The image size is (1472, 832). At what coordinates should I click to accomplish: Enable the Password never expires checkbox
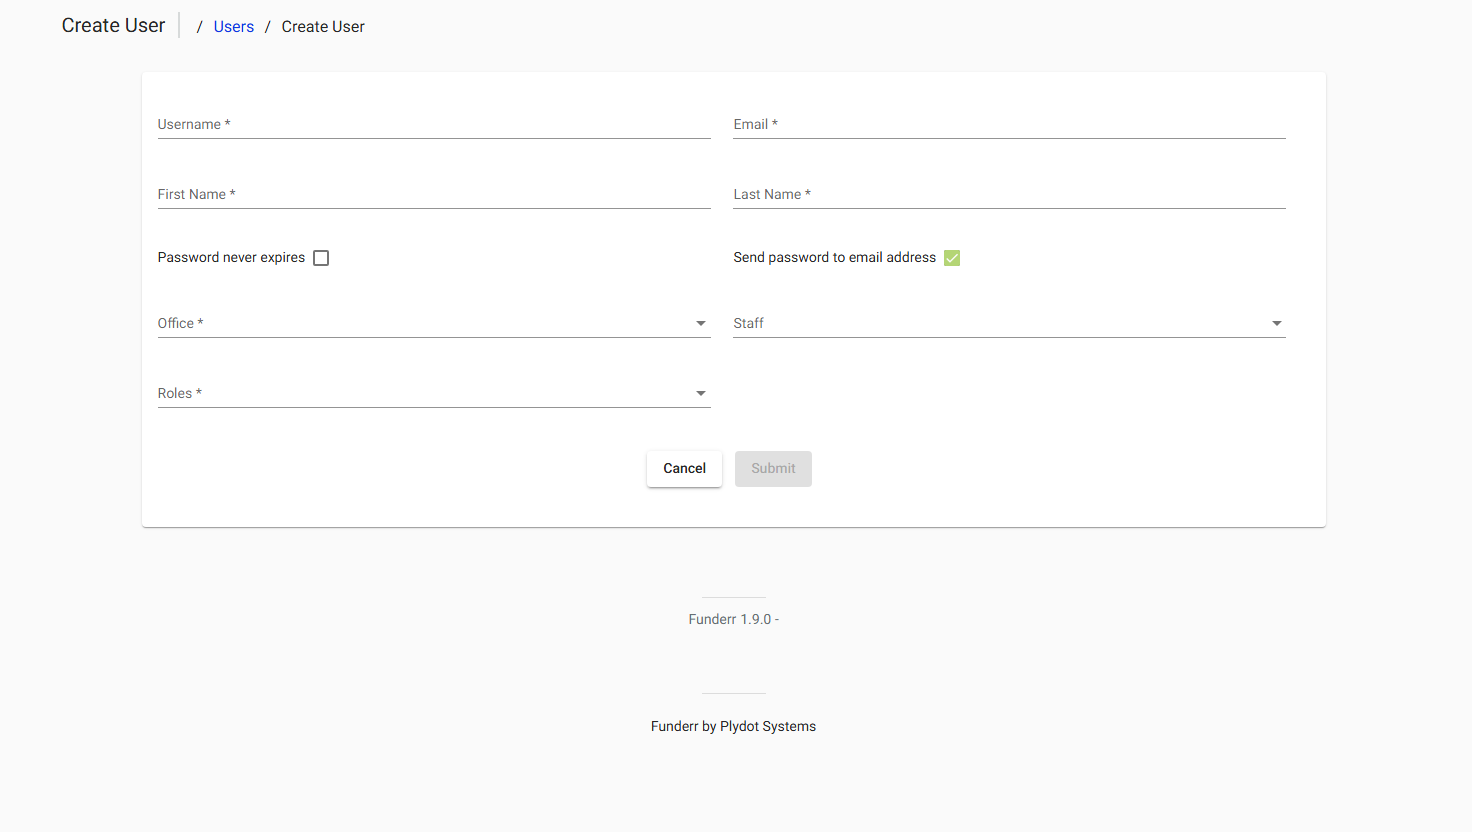coord(320,257)
